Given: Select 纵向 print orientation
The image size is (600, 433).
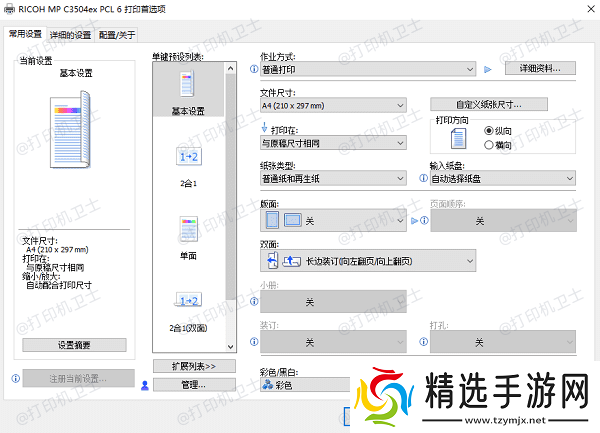Looking at the screenshot, I should pos(489,131).
